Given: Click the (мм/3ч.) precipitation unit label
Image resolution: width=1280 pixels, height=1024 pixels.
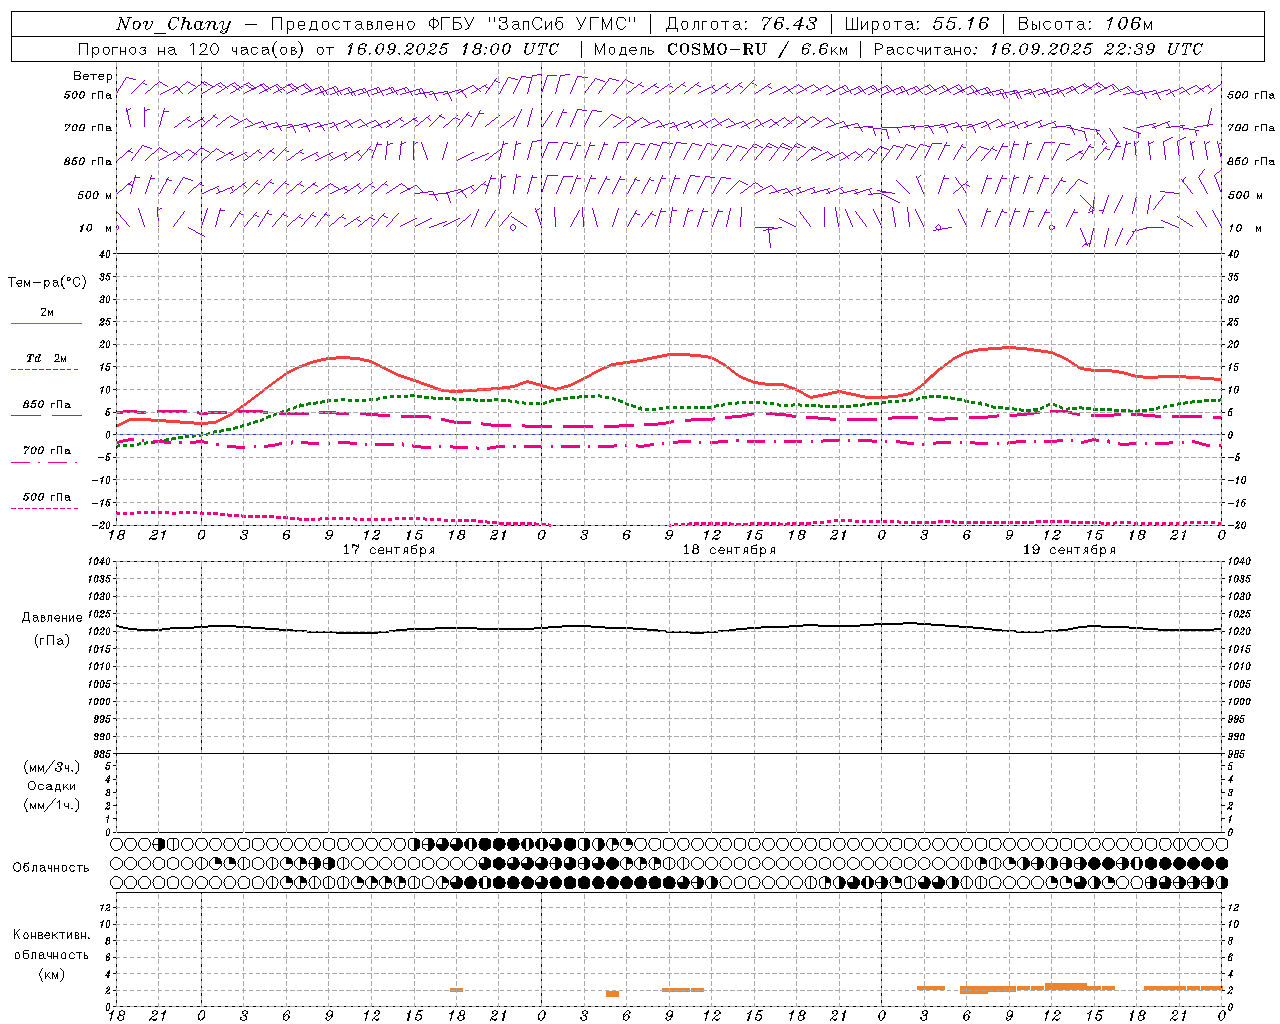Looking at the screenshot, I should (x=52, y=767).
